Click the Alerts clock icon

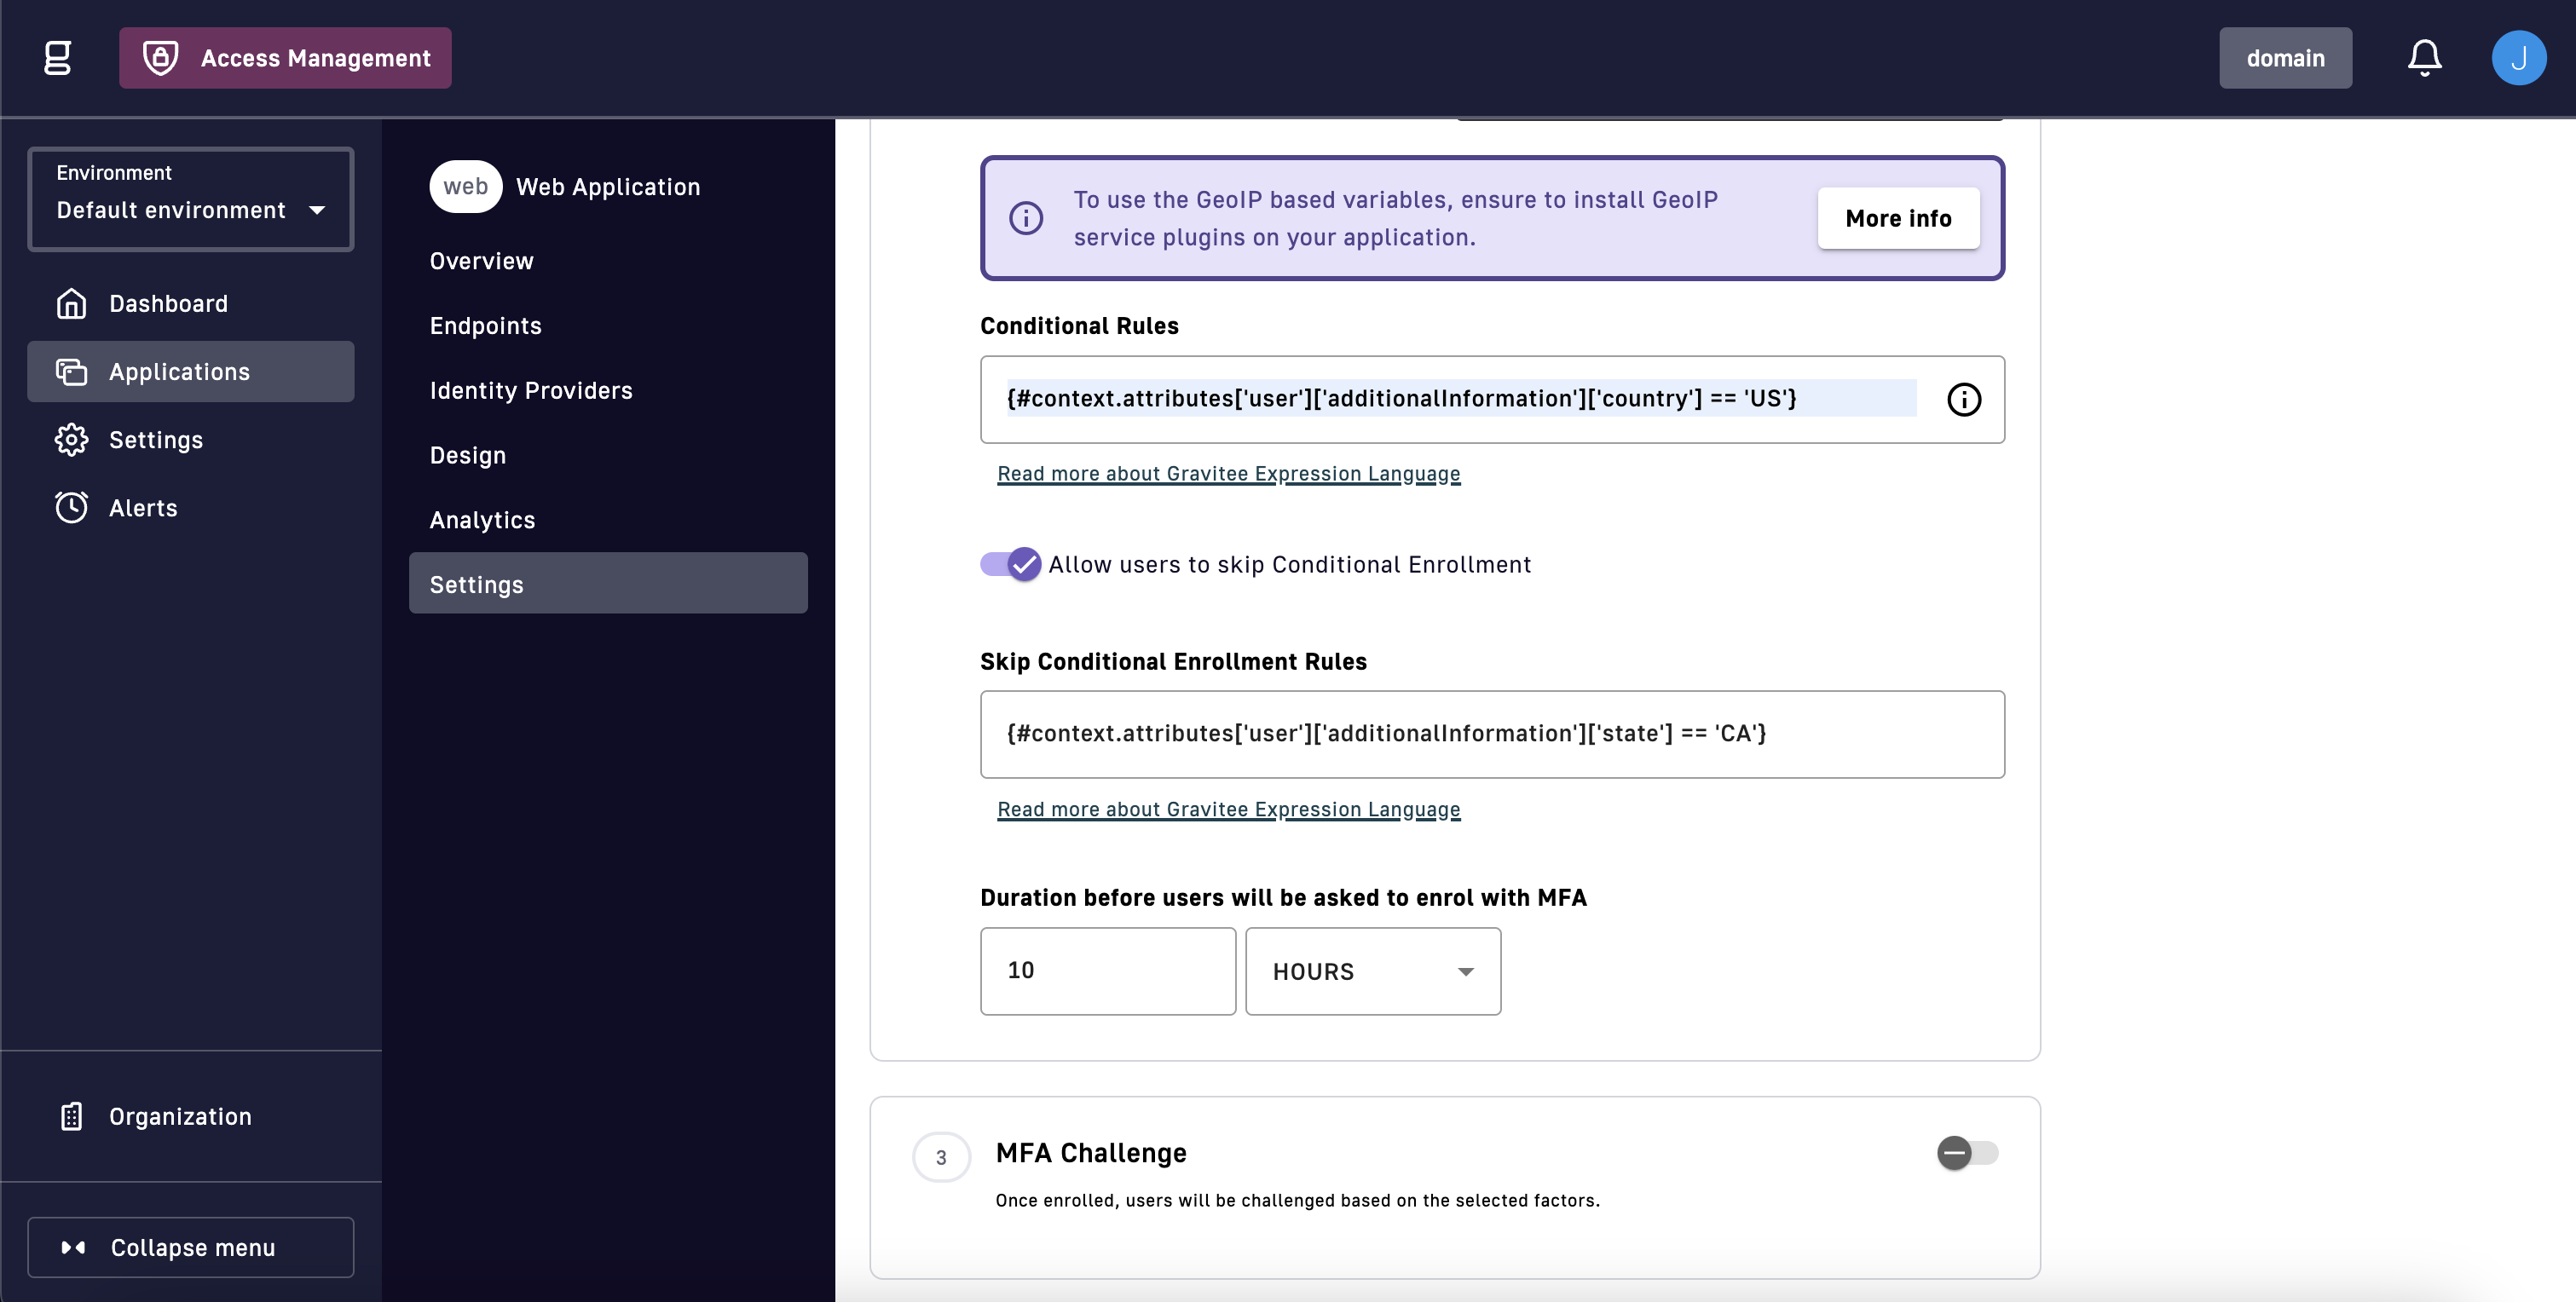[71, 508]
